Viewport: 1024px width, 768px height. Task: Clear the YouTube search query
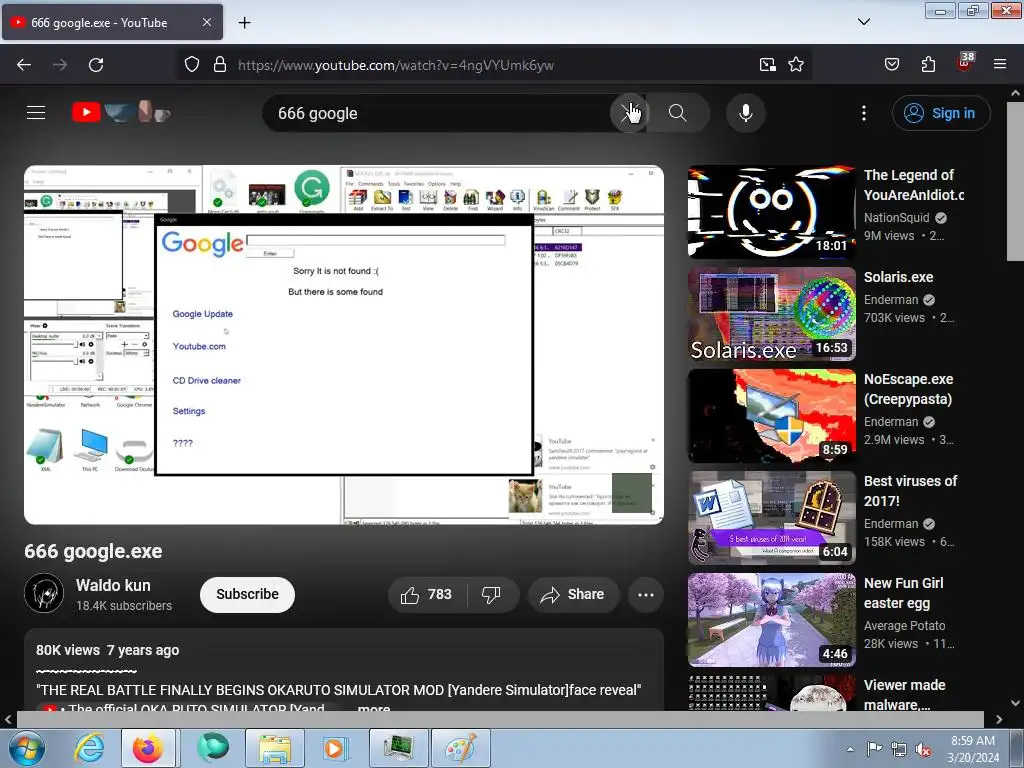click(630, 113)
